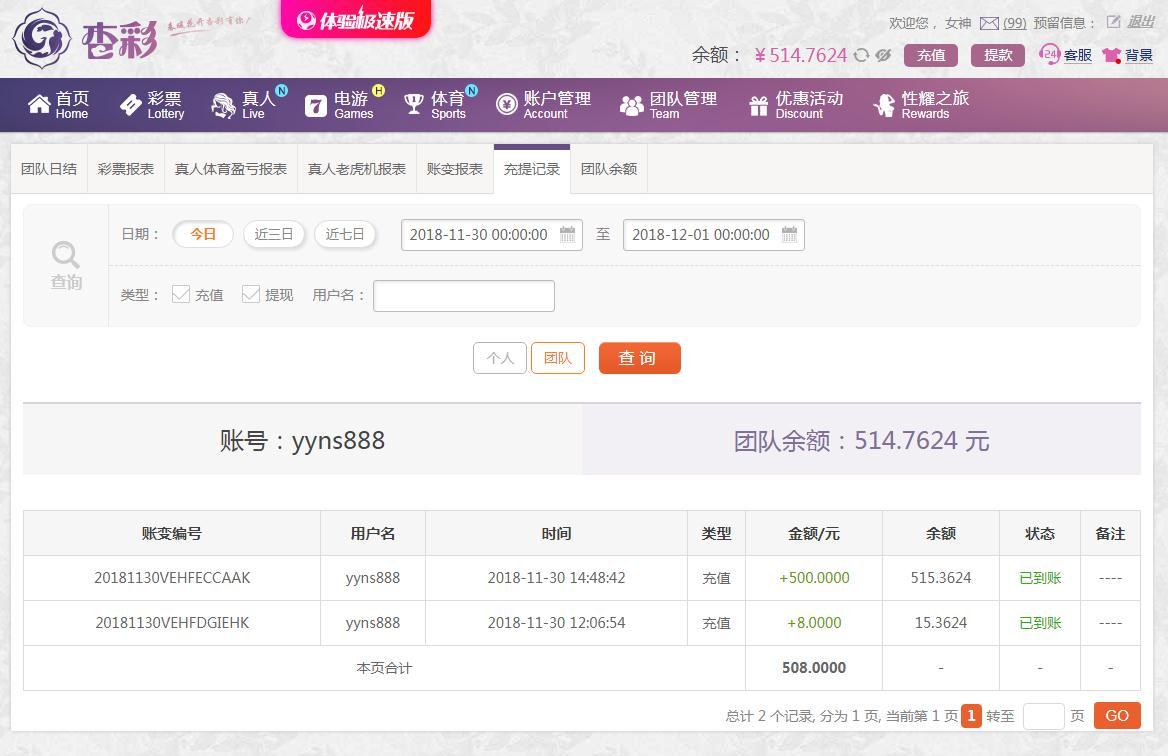
Task: Click the ¥514.7624 header balance
Action: point(801,55)
